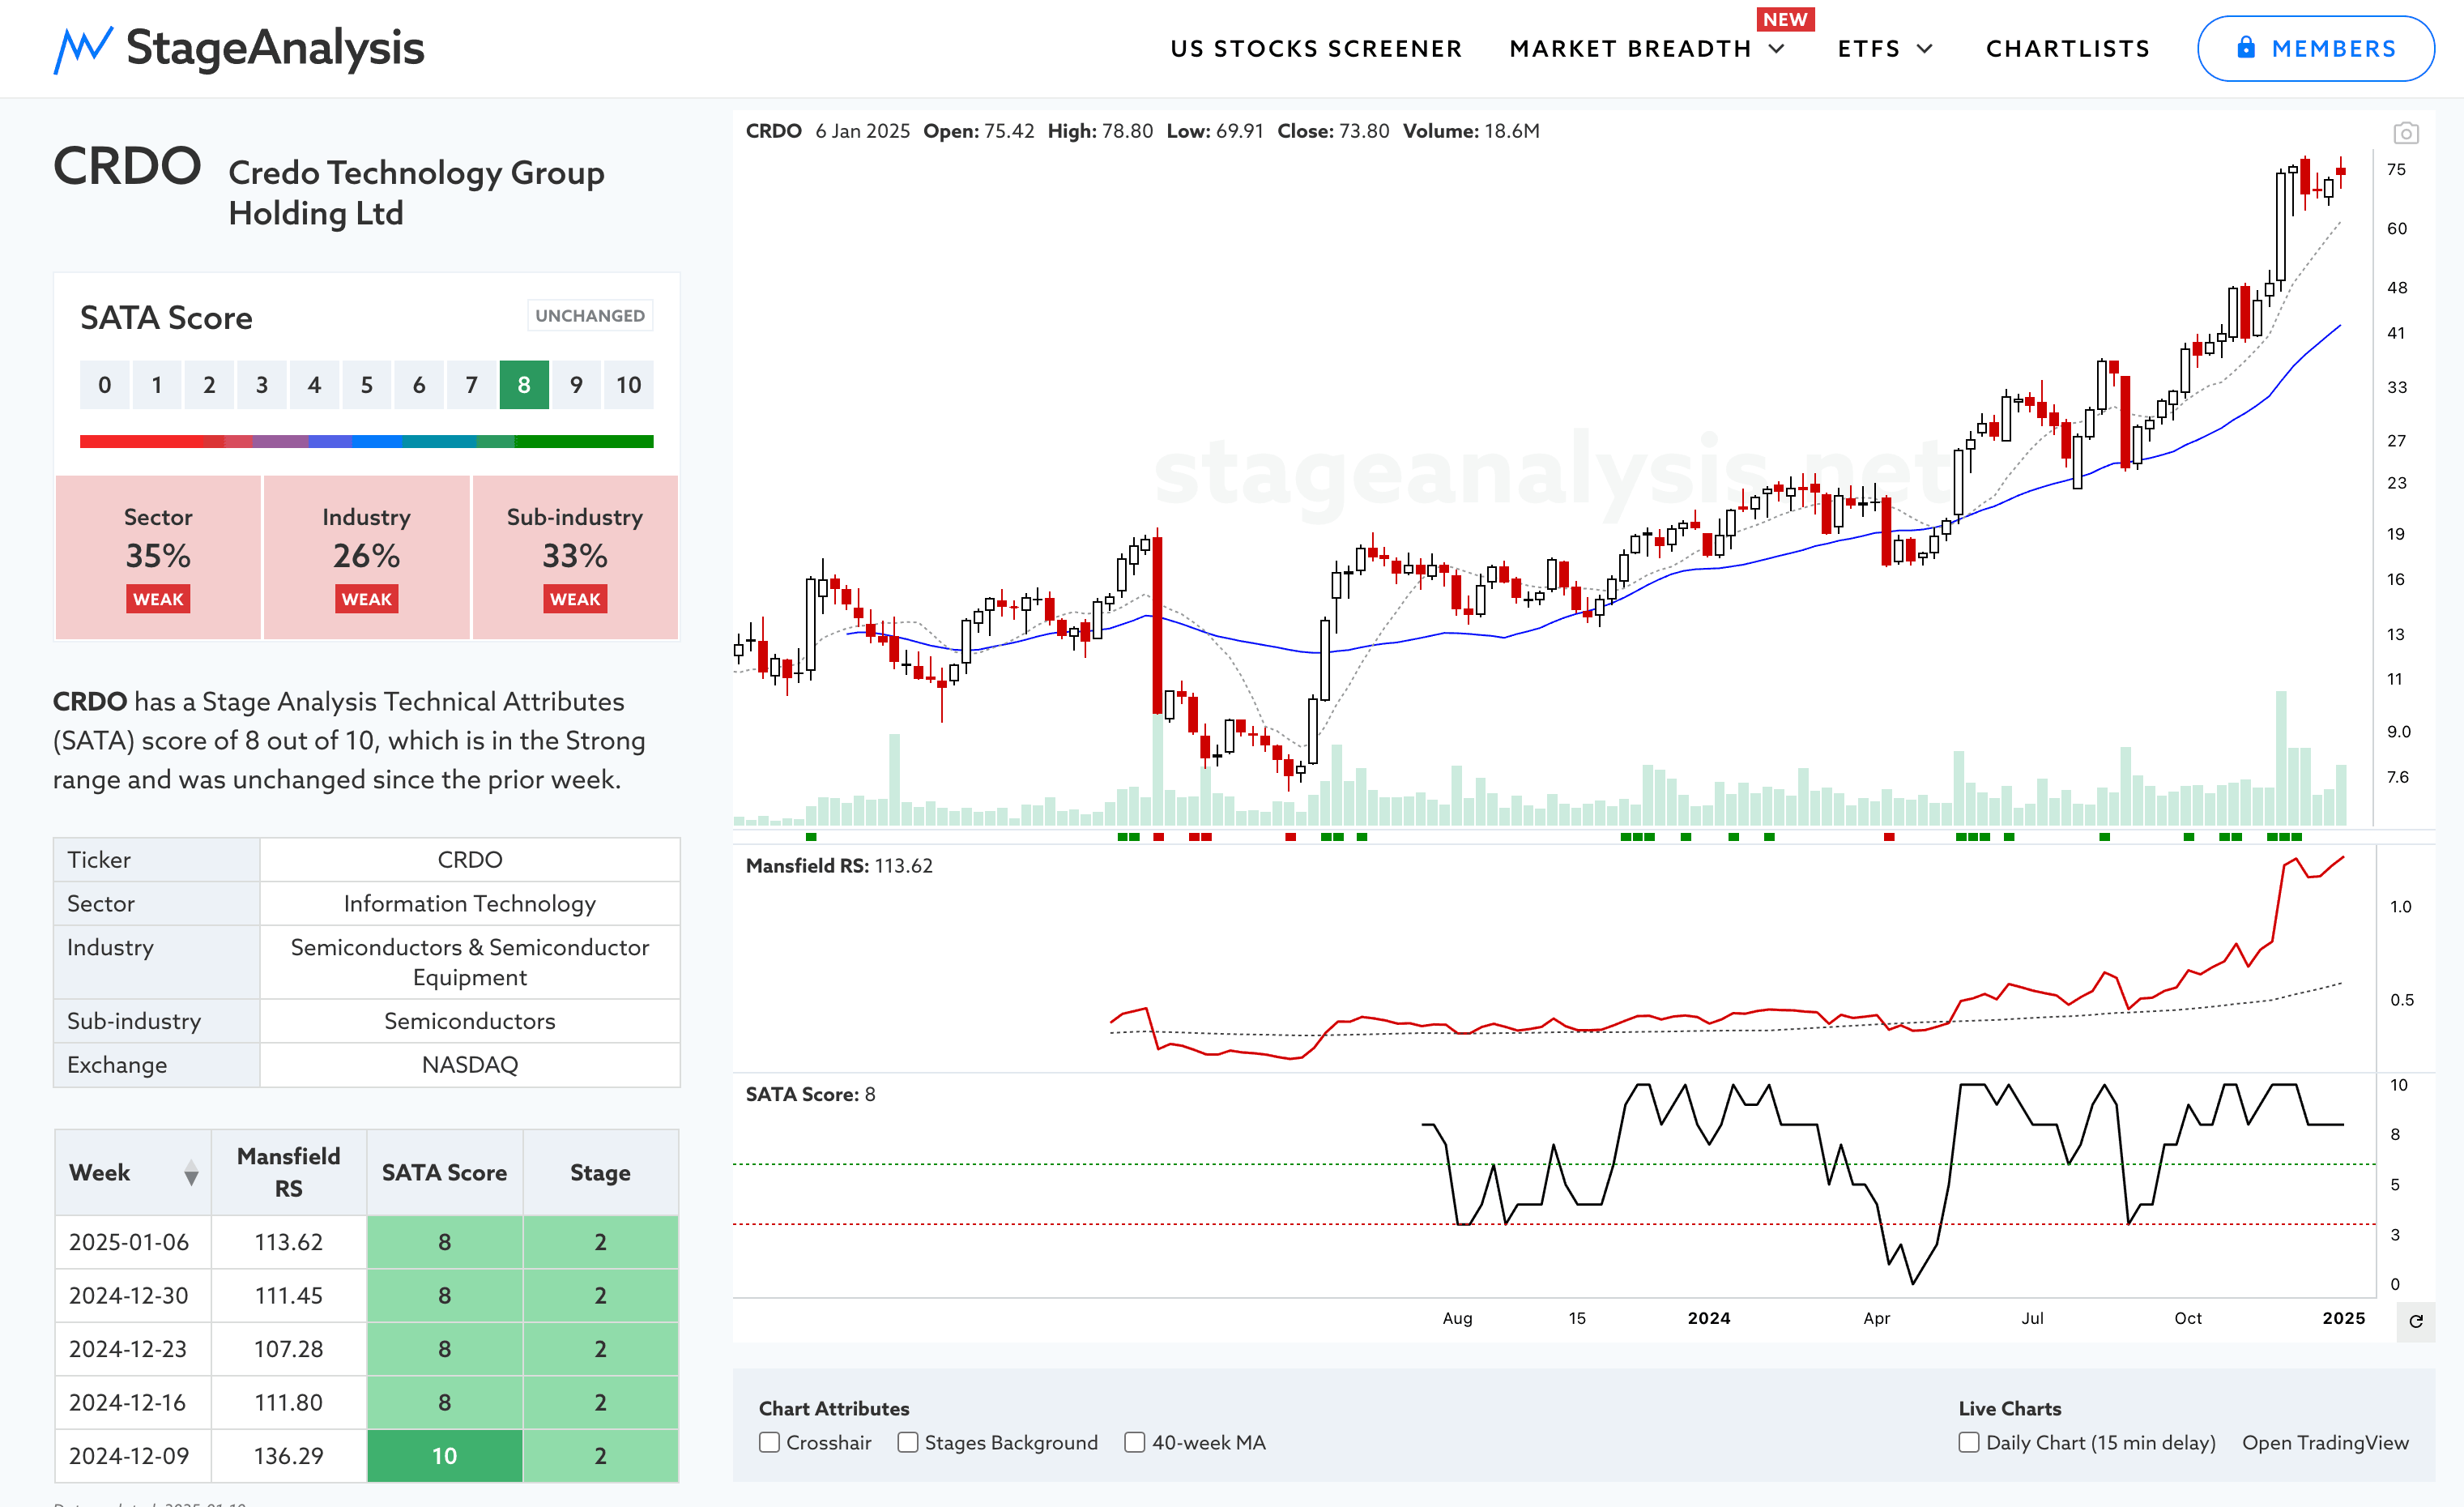
Task: Click the Oct label on time axis
Action: 2187,1318
